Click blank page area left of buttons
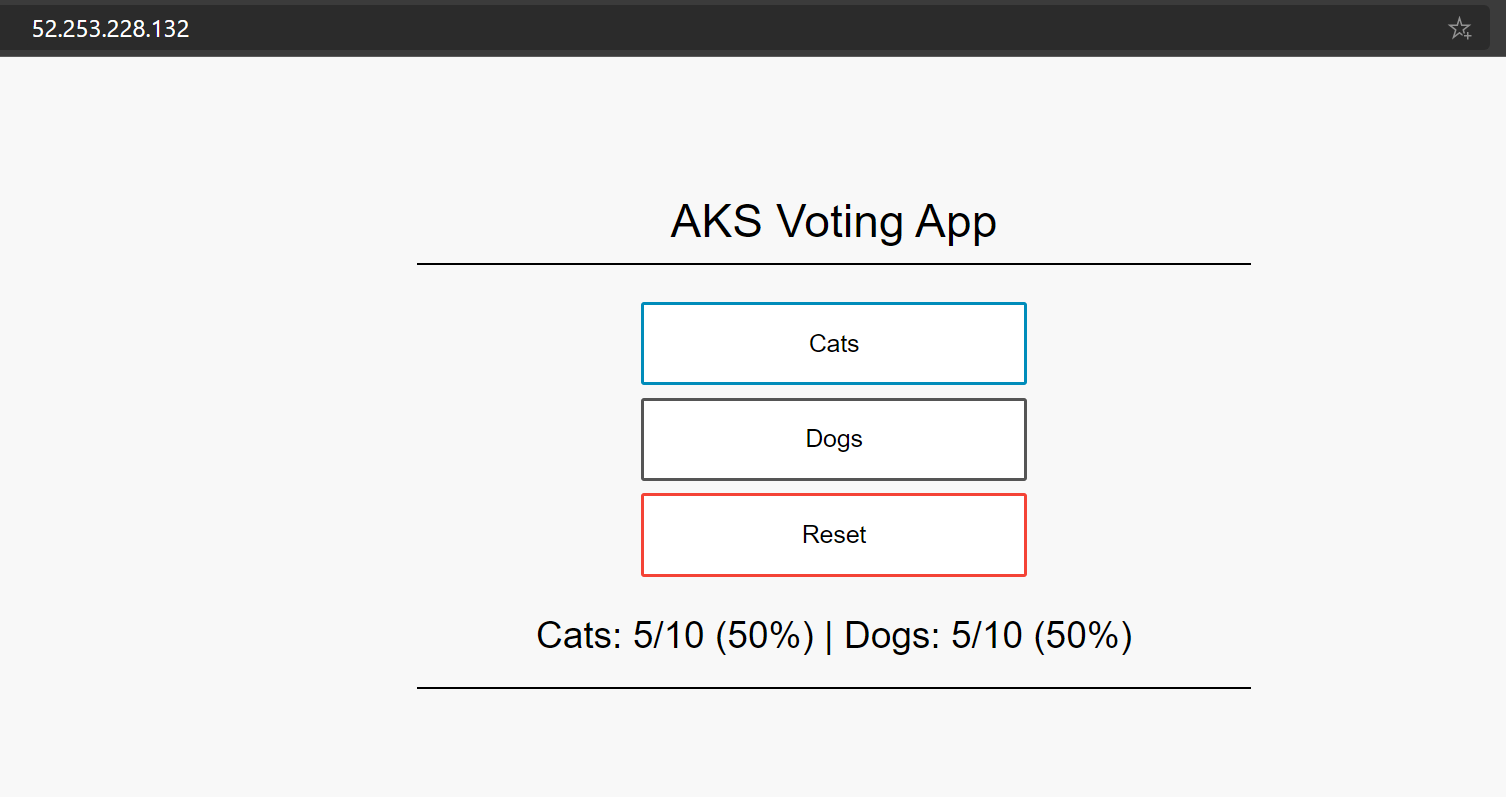1506x797 pixels. (300, 440)
